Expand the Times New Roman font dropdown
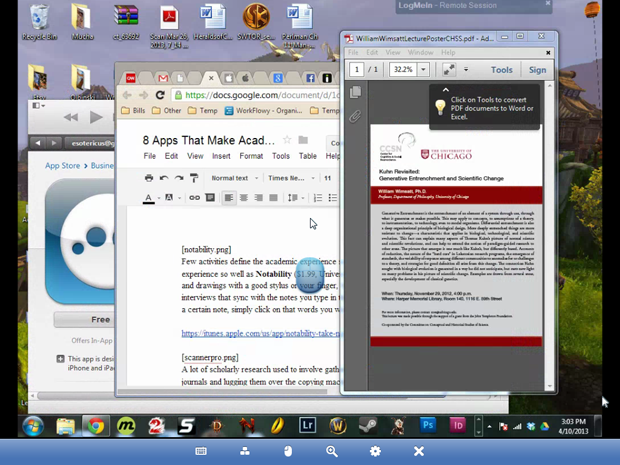The height and width of the screenshot is (465, 620). (x=291, y=178)
